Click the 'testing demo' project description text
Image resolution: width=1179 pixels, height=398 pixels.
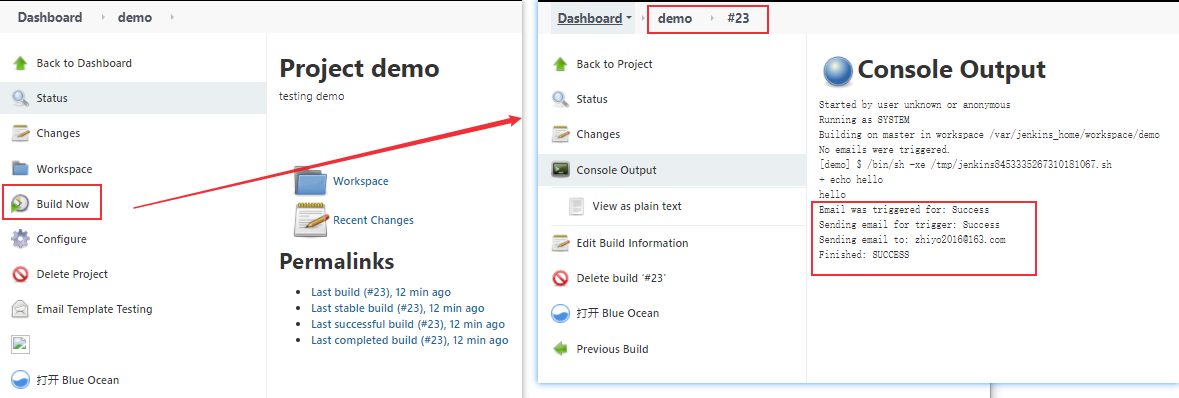pyautogui.click(x=312, y=96)
